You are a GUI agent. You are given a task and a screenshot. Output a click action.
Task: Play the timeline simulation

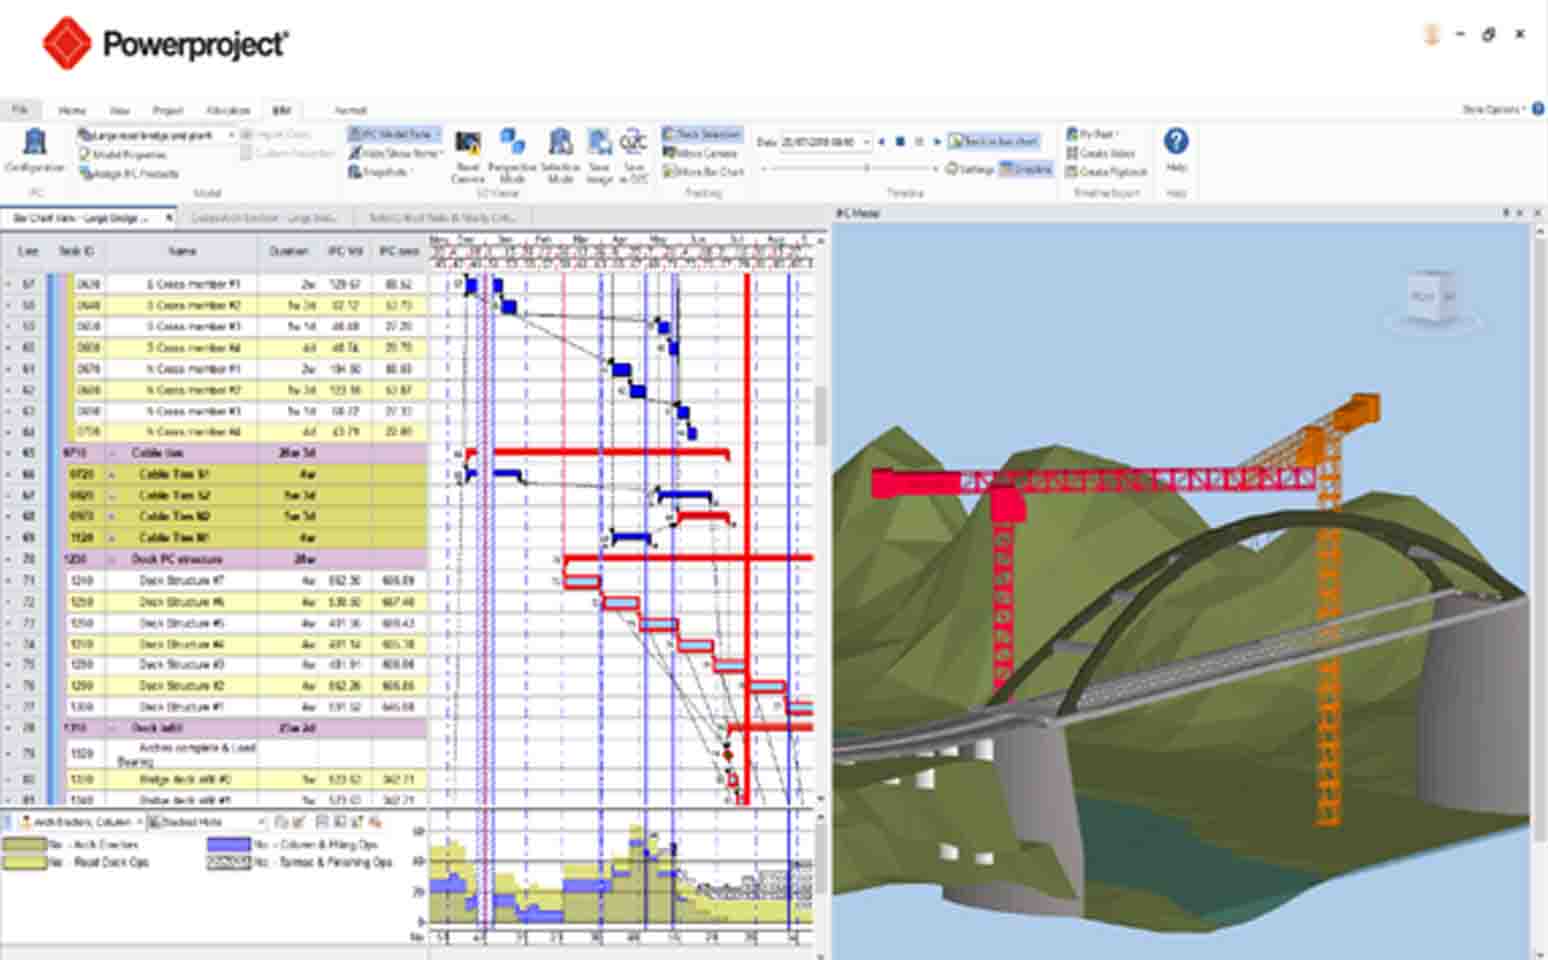click(937, 142)
